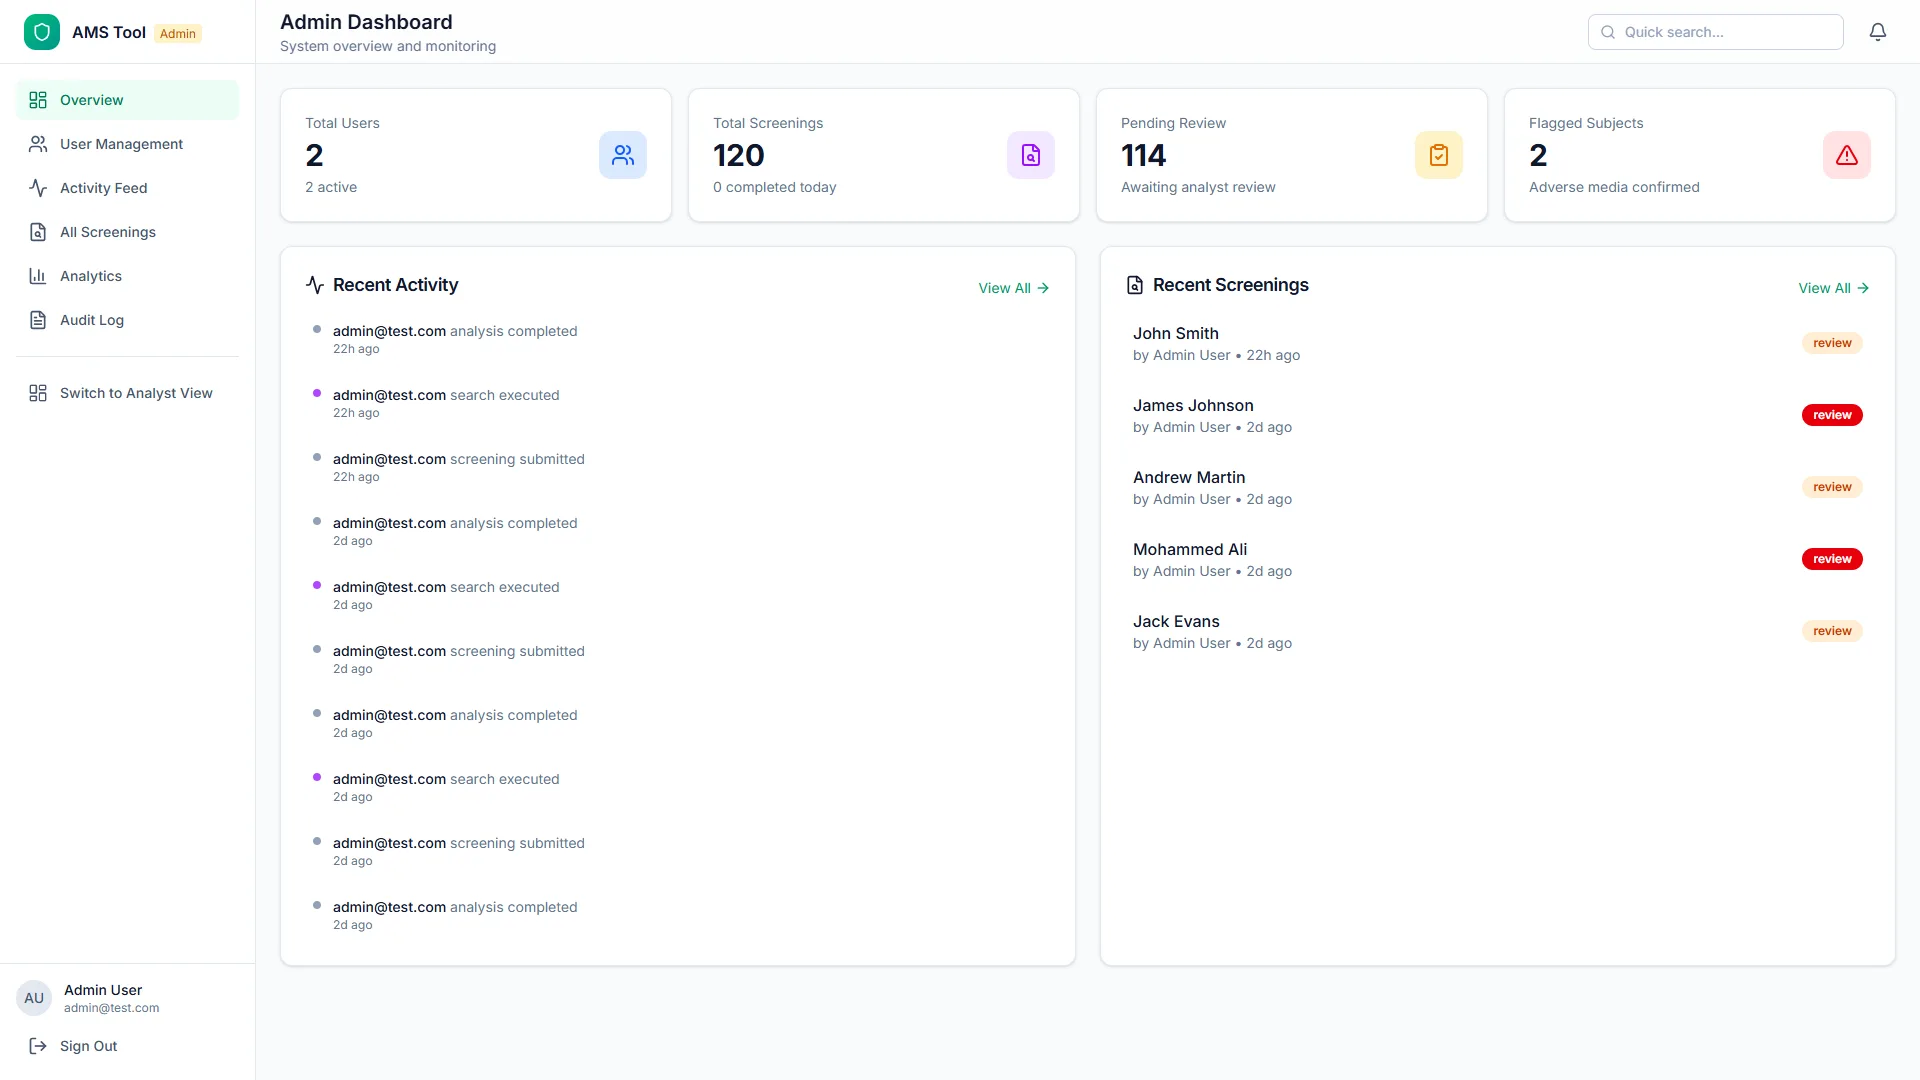
Task: Click the Admin role badge
Action: (178, 33)
